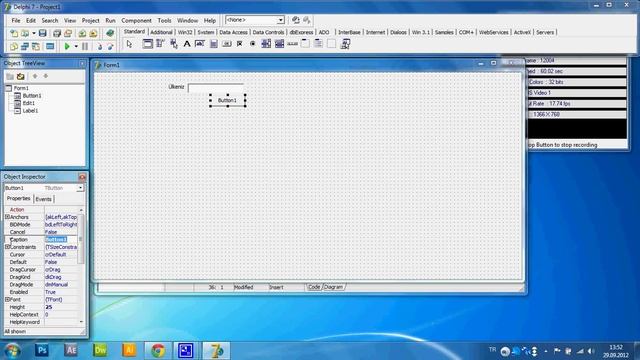This screenshot has height=360, width=640.
Task: Click the Open Project toolbar icon
Action: tap(68, 33)
